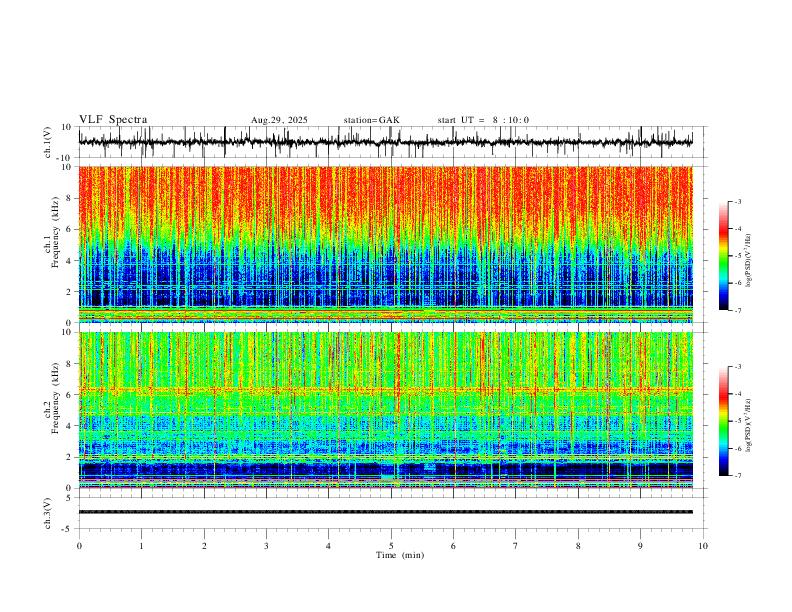The height and width of the screenshot is (612, 792).
Task: Click the "ch.3(V)" axis label
Action: pos(48,513)
